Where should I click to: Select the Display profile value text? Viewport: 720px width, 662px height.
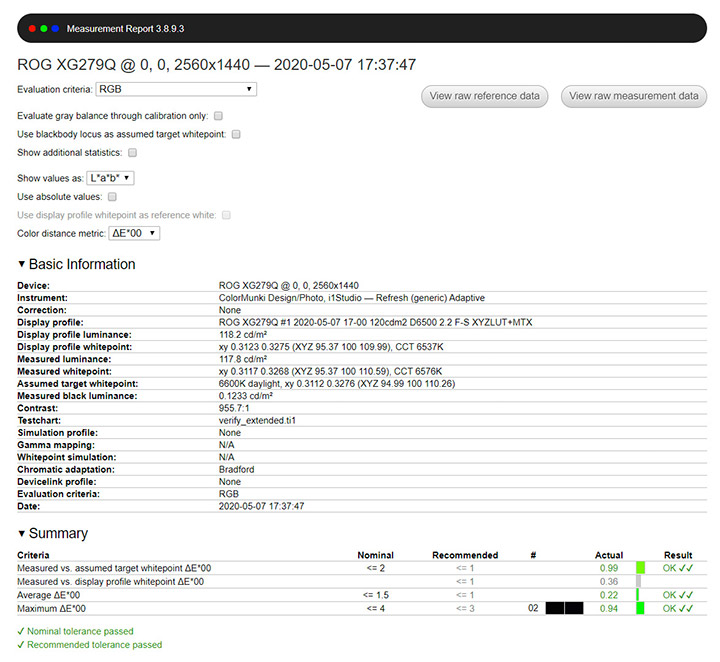click(375, 322)
